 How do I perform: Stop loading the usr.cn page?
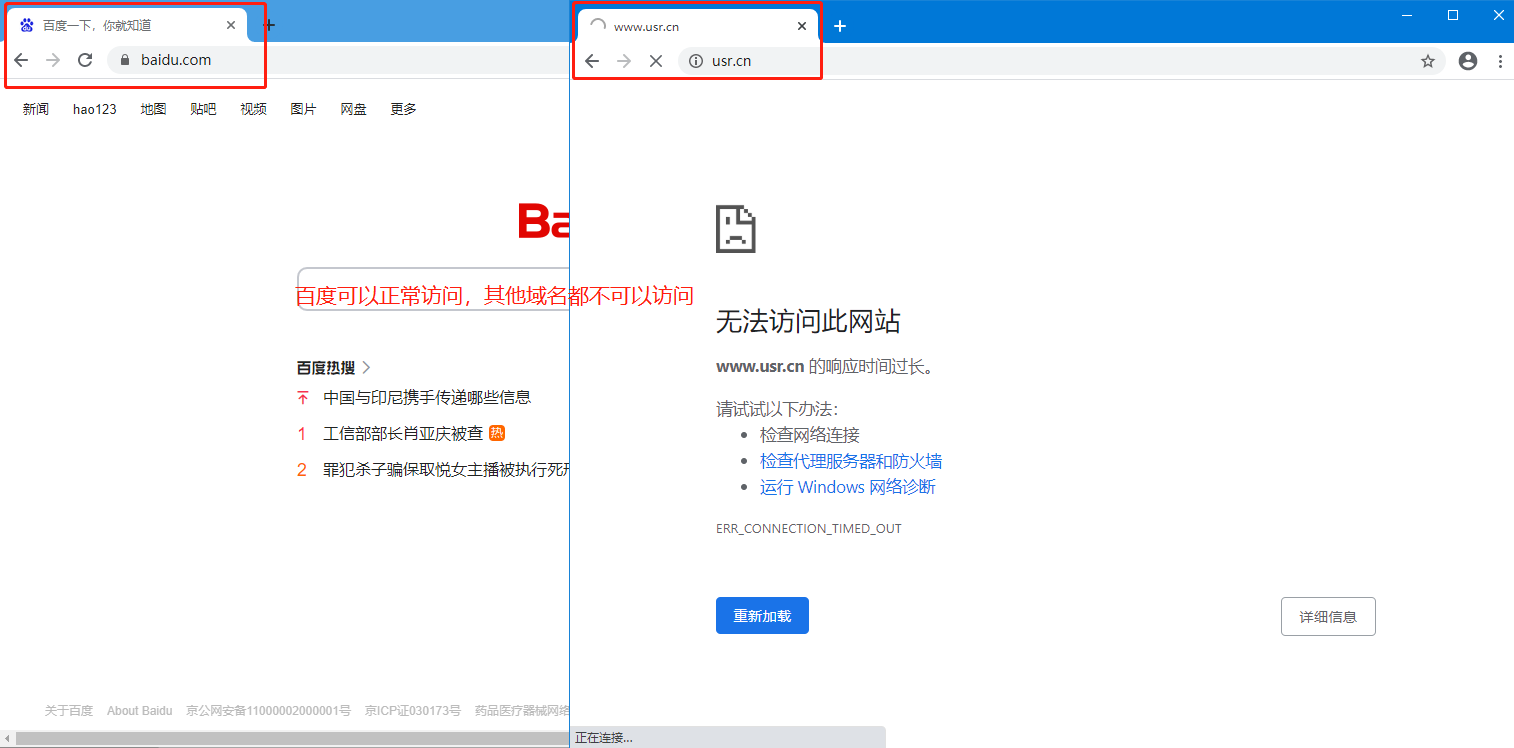pyautogui.click(x=656, y=61)
